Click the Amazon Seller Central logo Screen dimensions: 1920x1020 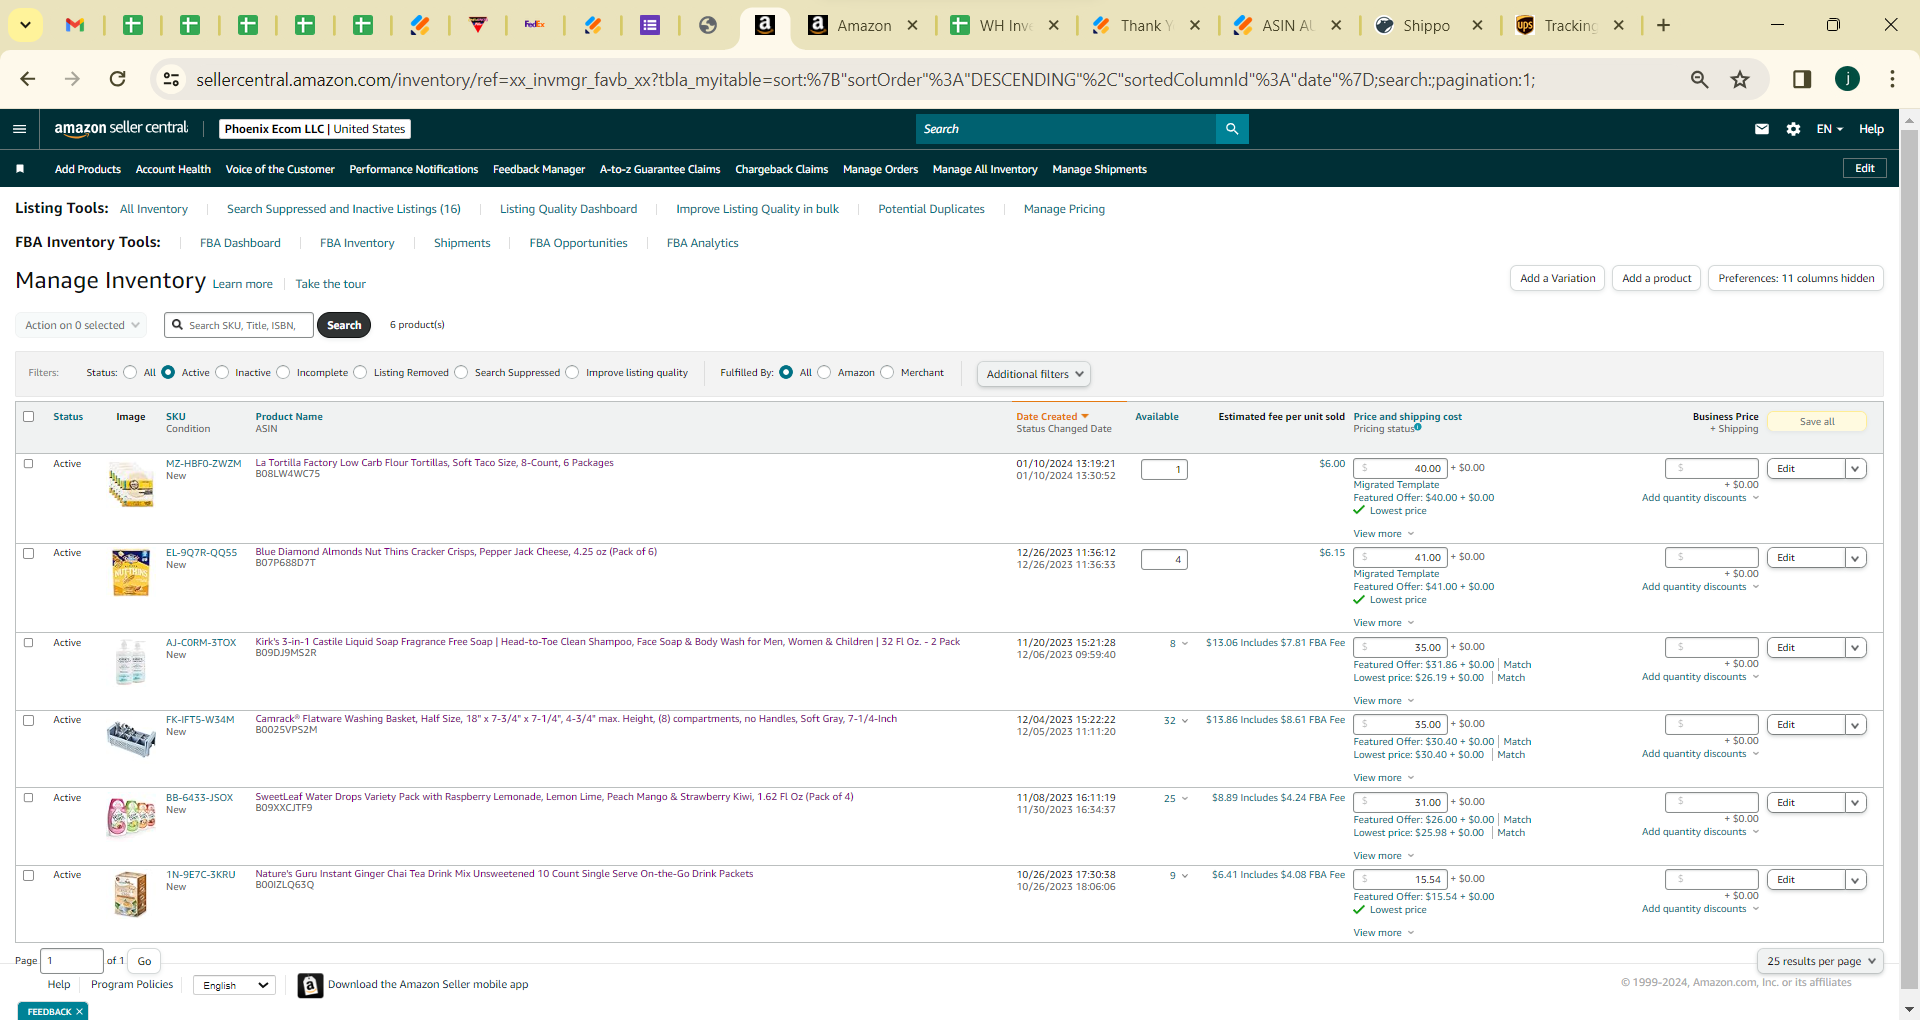pyautogui.click(x=121, y=128)
